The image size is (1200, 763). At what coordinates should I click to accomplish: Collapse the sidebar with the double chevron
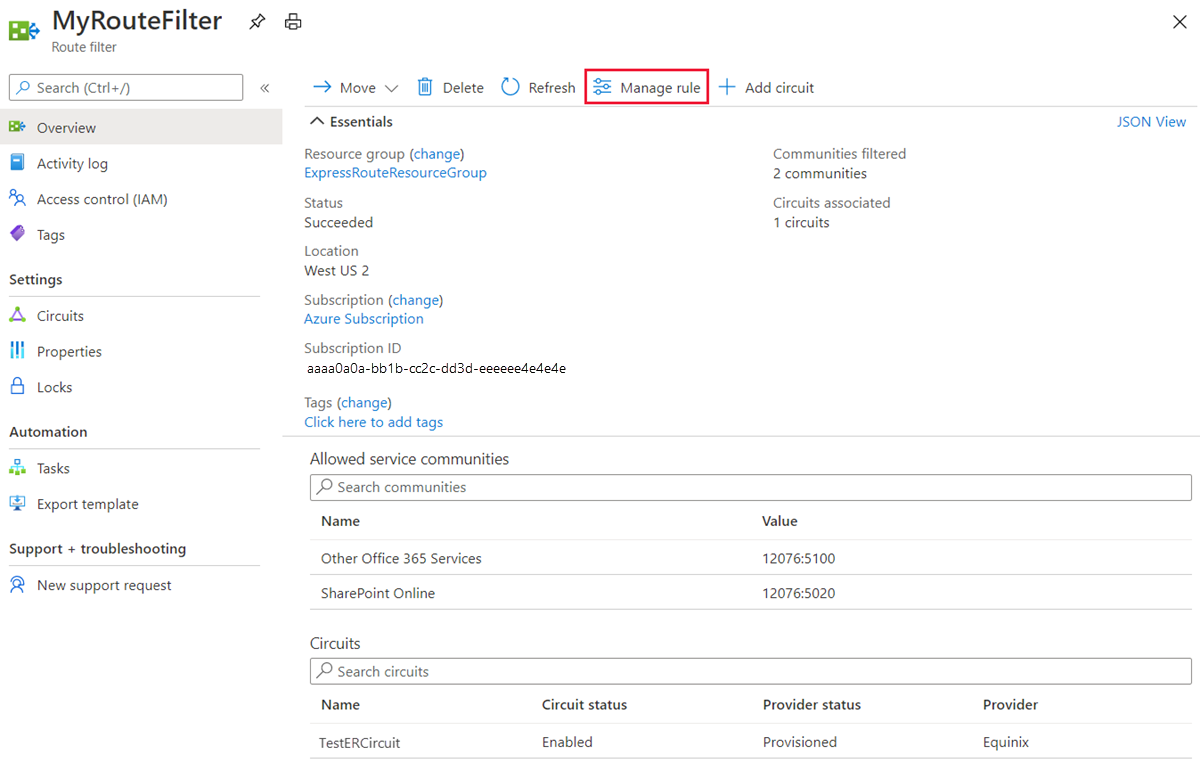click(265, 87)
